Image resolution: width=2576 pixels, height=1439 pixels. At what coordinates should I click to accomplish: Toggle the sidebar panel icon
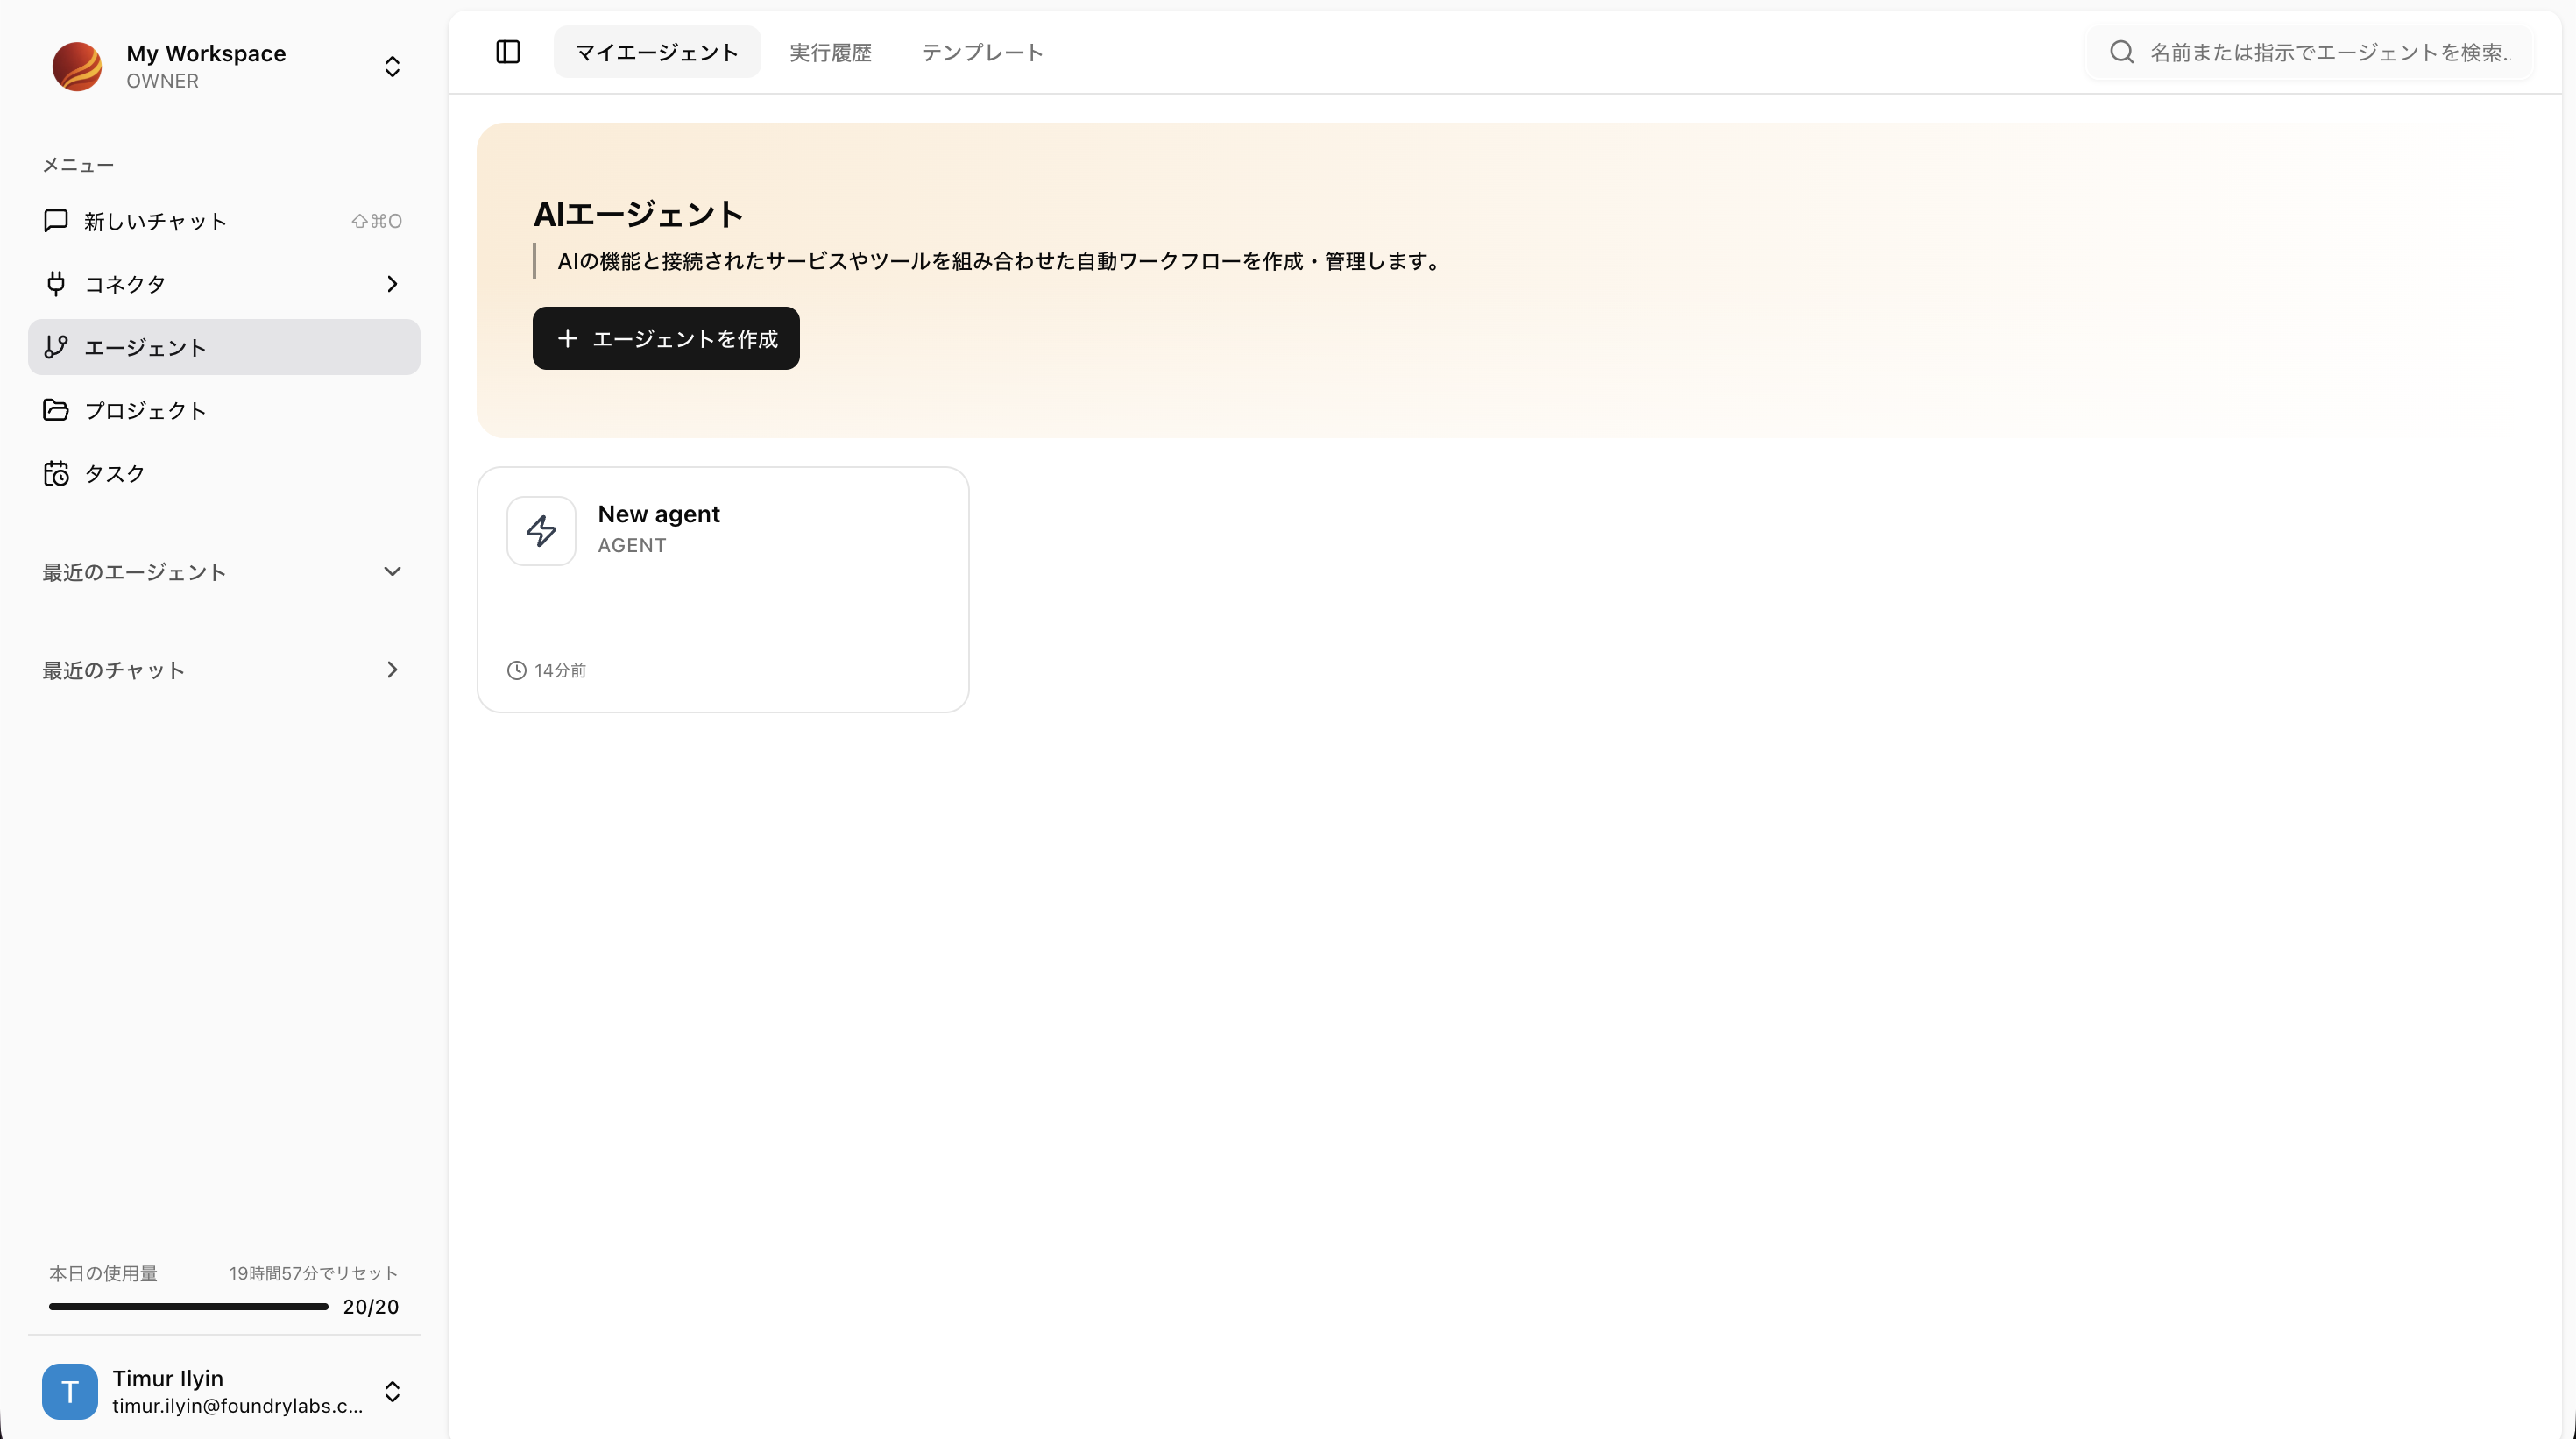[508, 52]
